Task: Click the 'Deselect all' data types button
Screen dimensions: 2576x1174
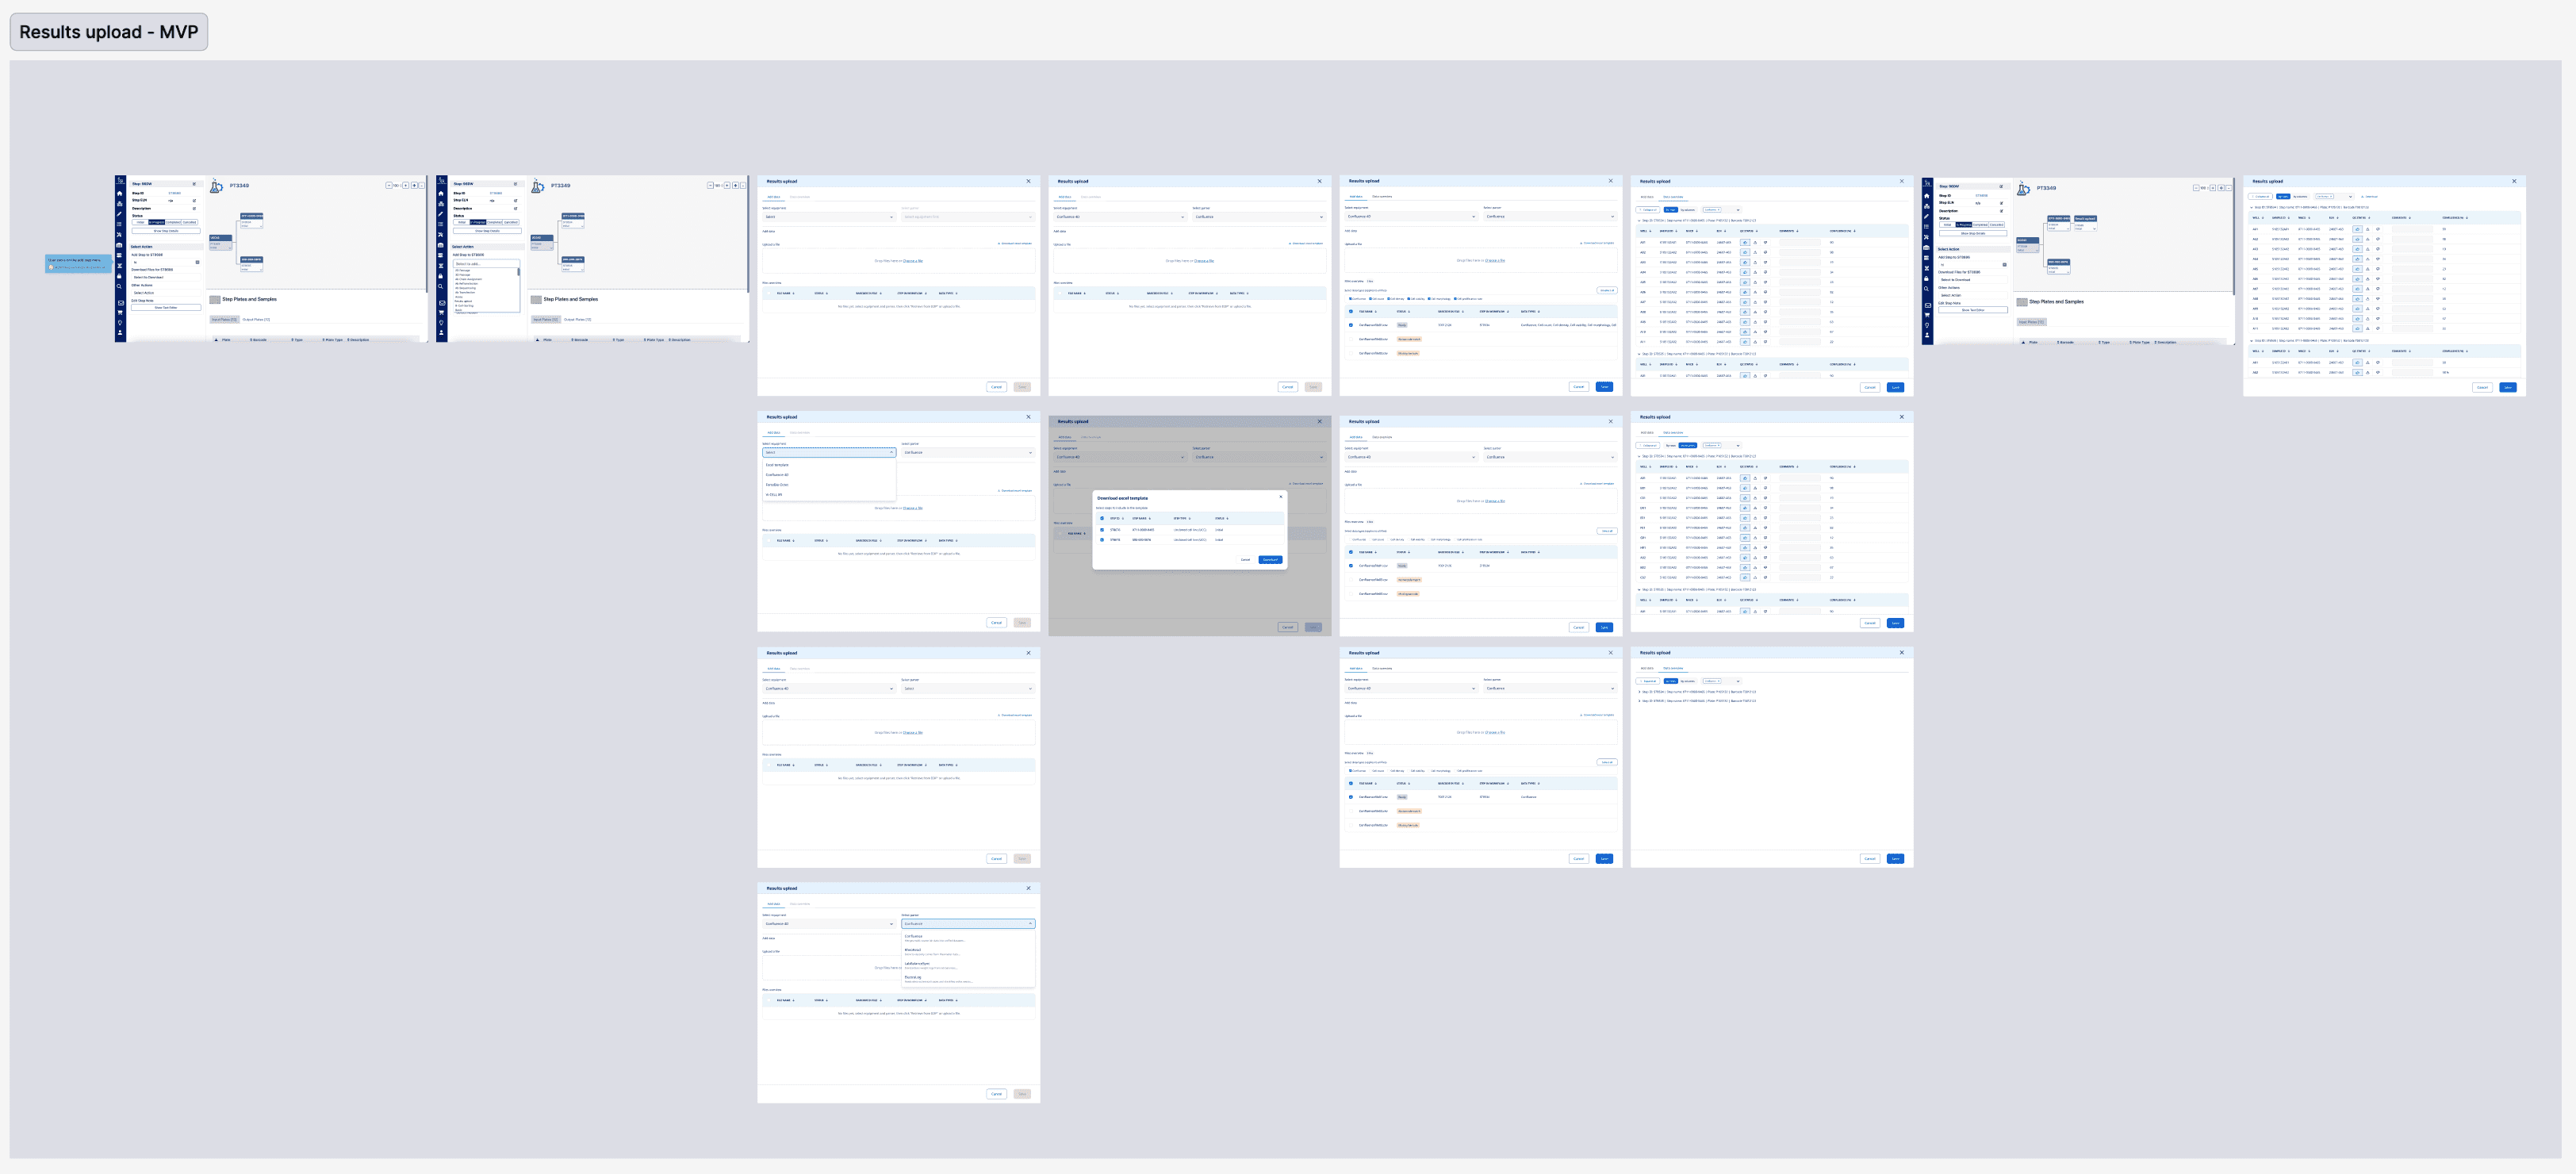Action: [1607, 290]
